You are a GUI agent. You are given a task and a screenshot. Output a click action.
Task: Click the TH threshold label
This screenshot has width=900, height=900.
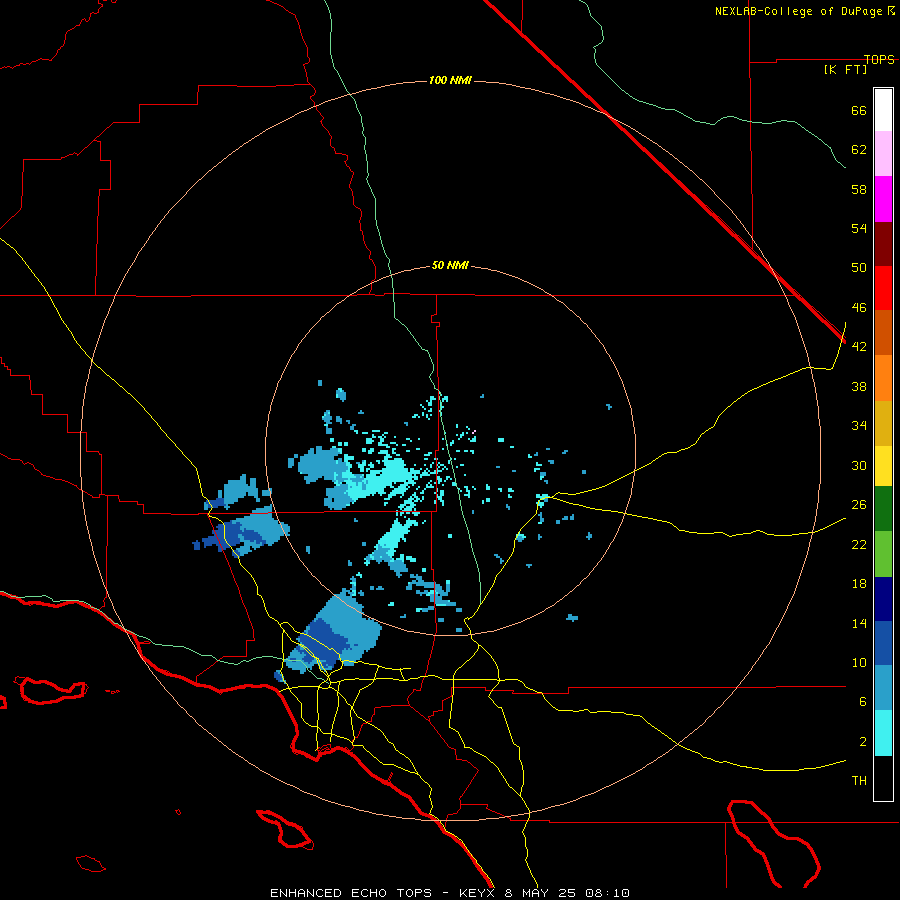pos(859,781)
